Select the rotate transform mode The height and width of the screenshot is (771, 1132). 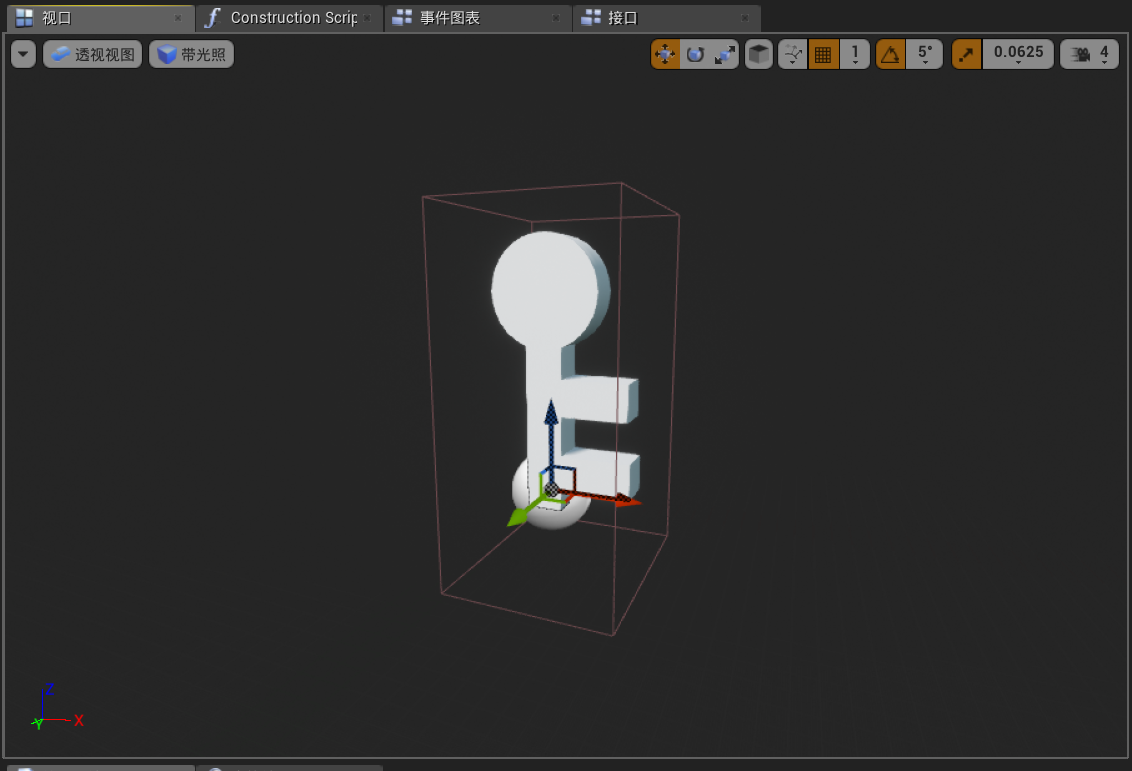click(695, 54)
